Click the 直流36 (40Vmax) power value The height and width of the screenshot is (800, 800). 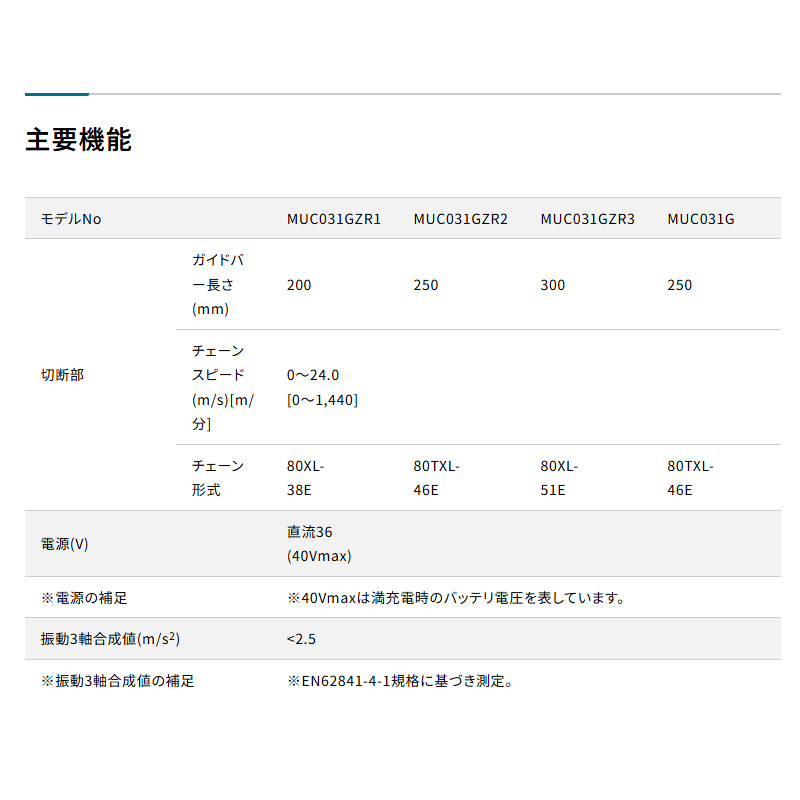(x=319, y=545)
